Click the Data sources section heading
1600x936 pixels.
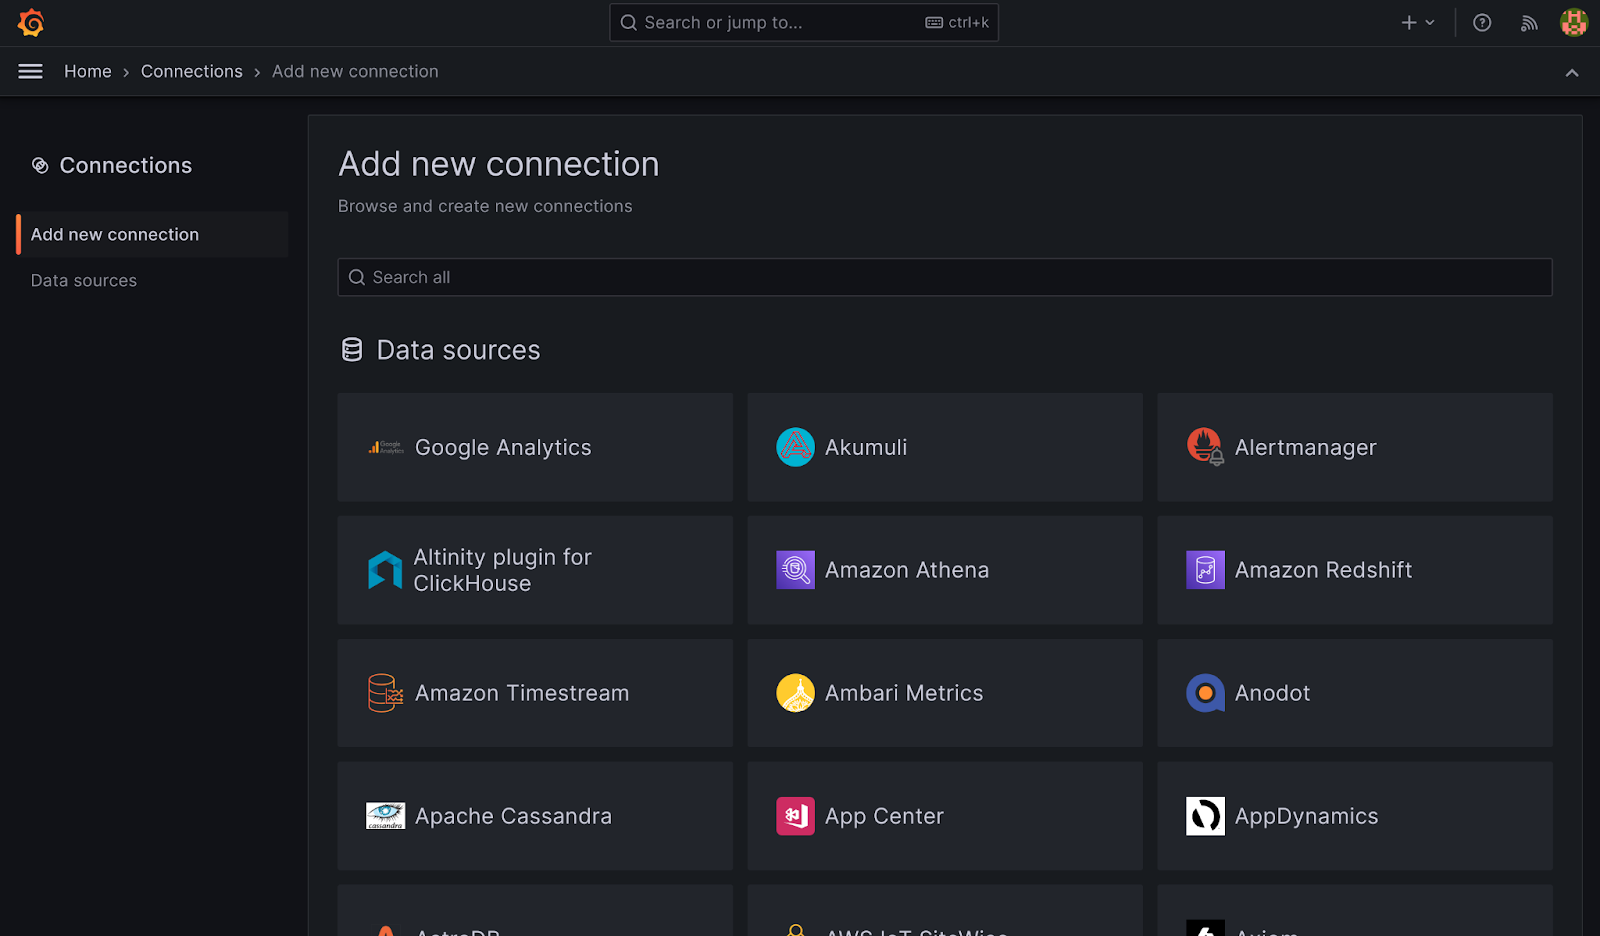458,350
